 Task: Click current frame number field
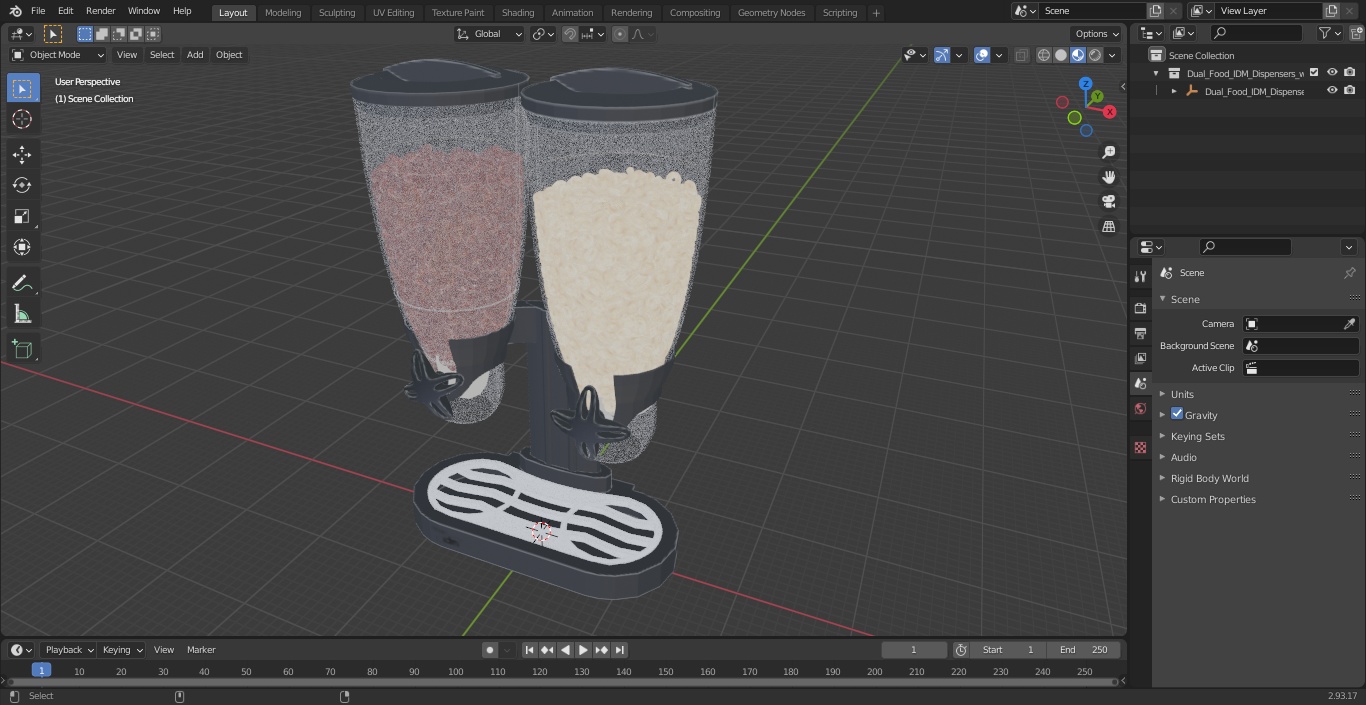[914, 649]
